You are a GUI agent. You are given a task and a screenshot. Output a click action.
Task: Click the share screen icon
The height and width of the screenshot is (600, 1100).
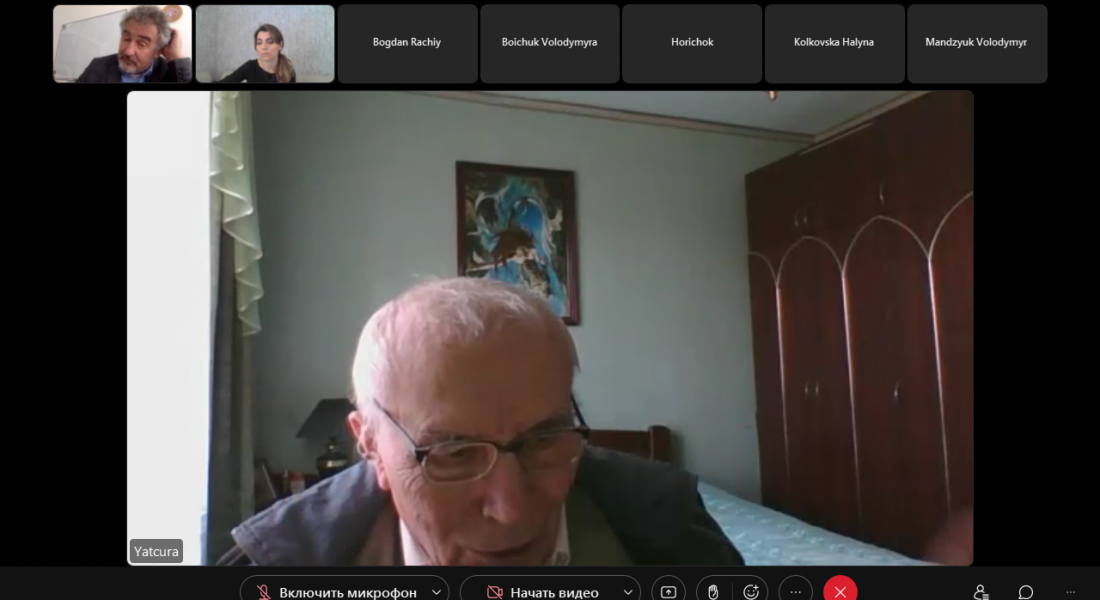pyautogui.click(x=669, y=591)
